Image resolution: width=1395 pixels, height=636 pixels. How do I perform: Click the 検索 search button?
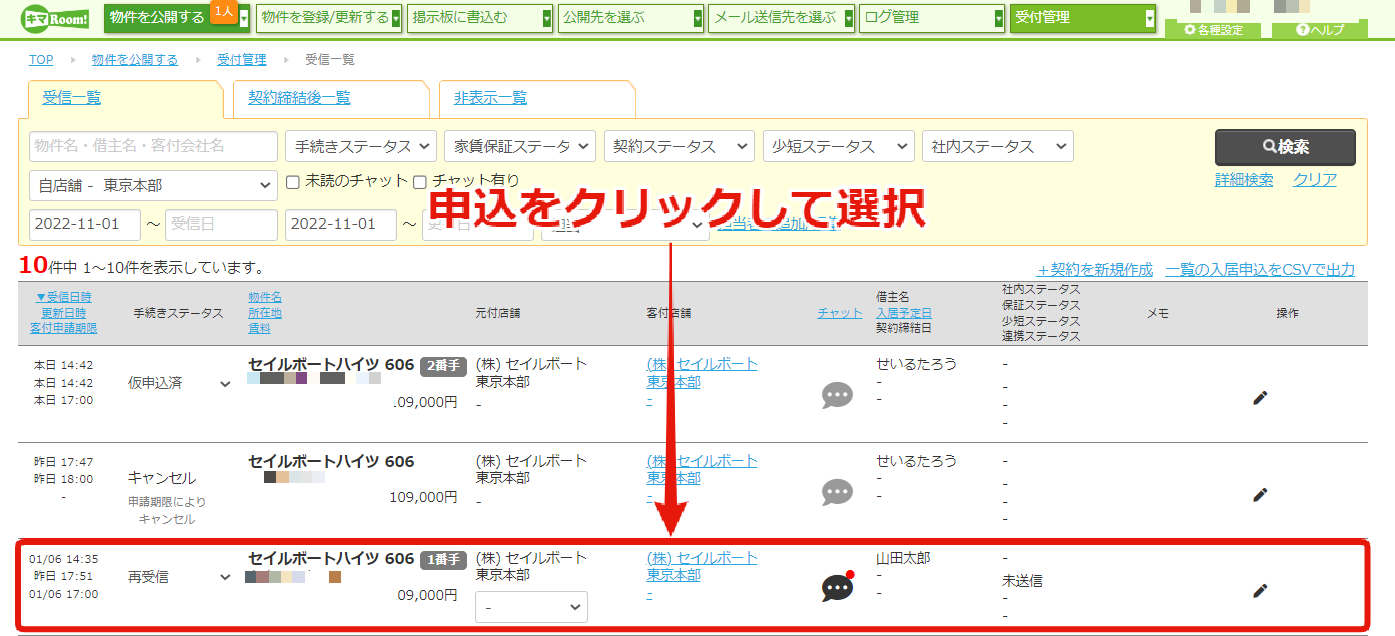tap(1285, 147)
